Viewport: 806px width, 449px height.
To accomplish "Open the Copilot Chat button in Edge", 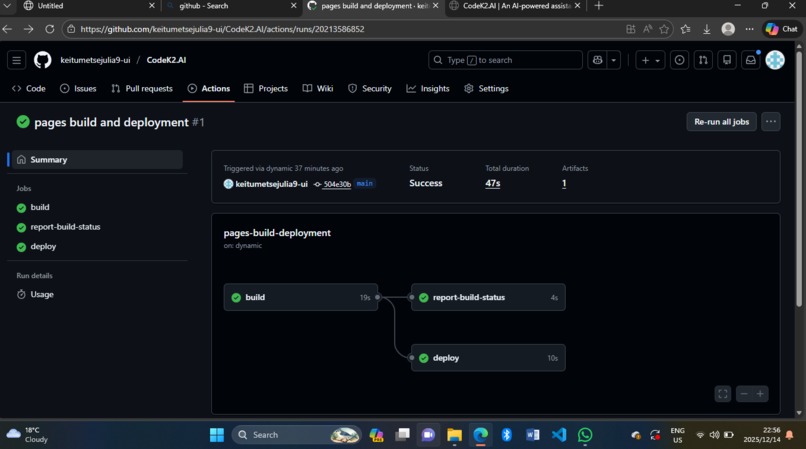I will pos(782,29).
